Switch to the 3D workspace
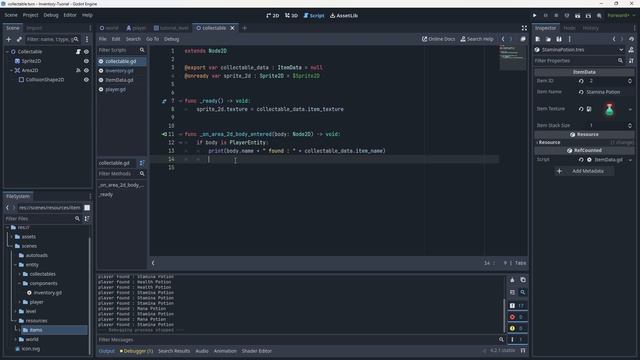Image resolution: width=640 pixels, height=360 pixels. [291, 16]
